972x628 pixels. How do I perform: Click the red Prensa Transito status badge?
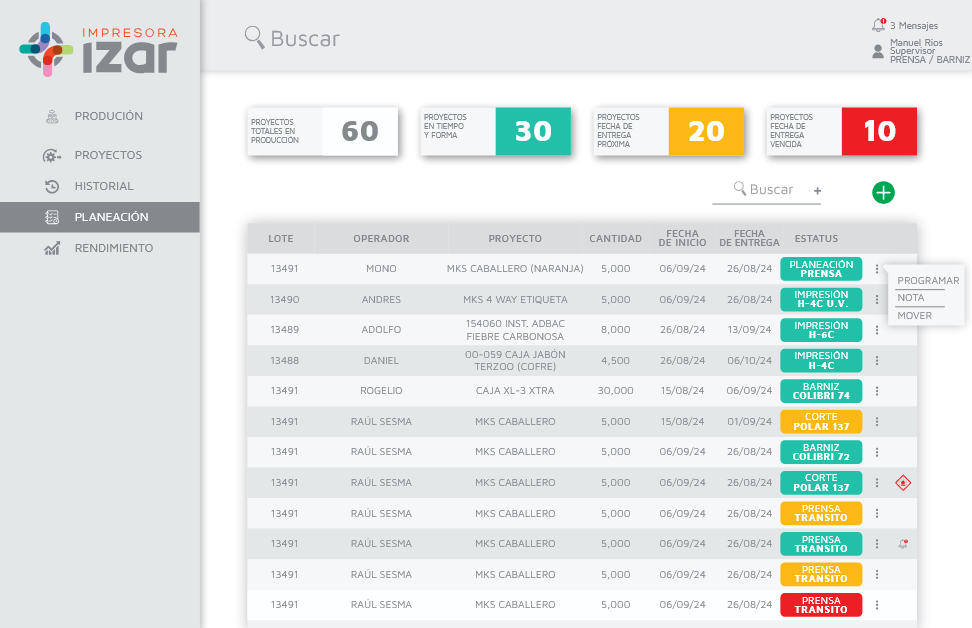[x=821, y=605]
